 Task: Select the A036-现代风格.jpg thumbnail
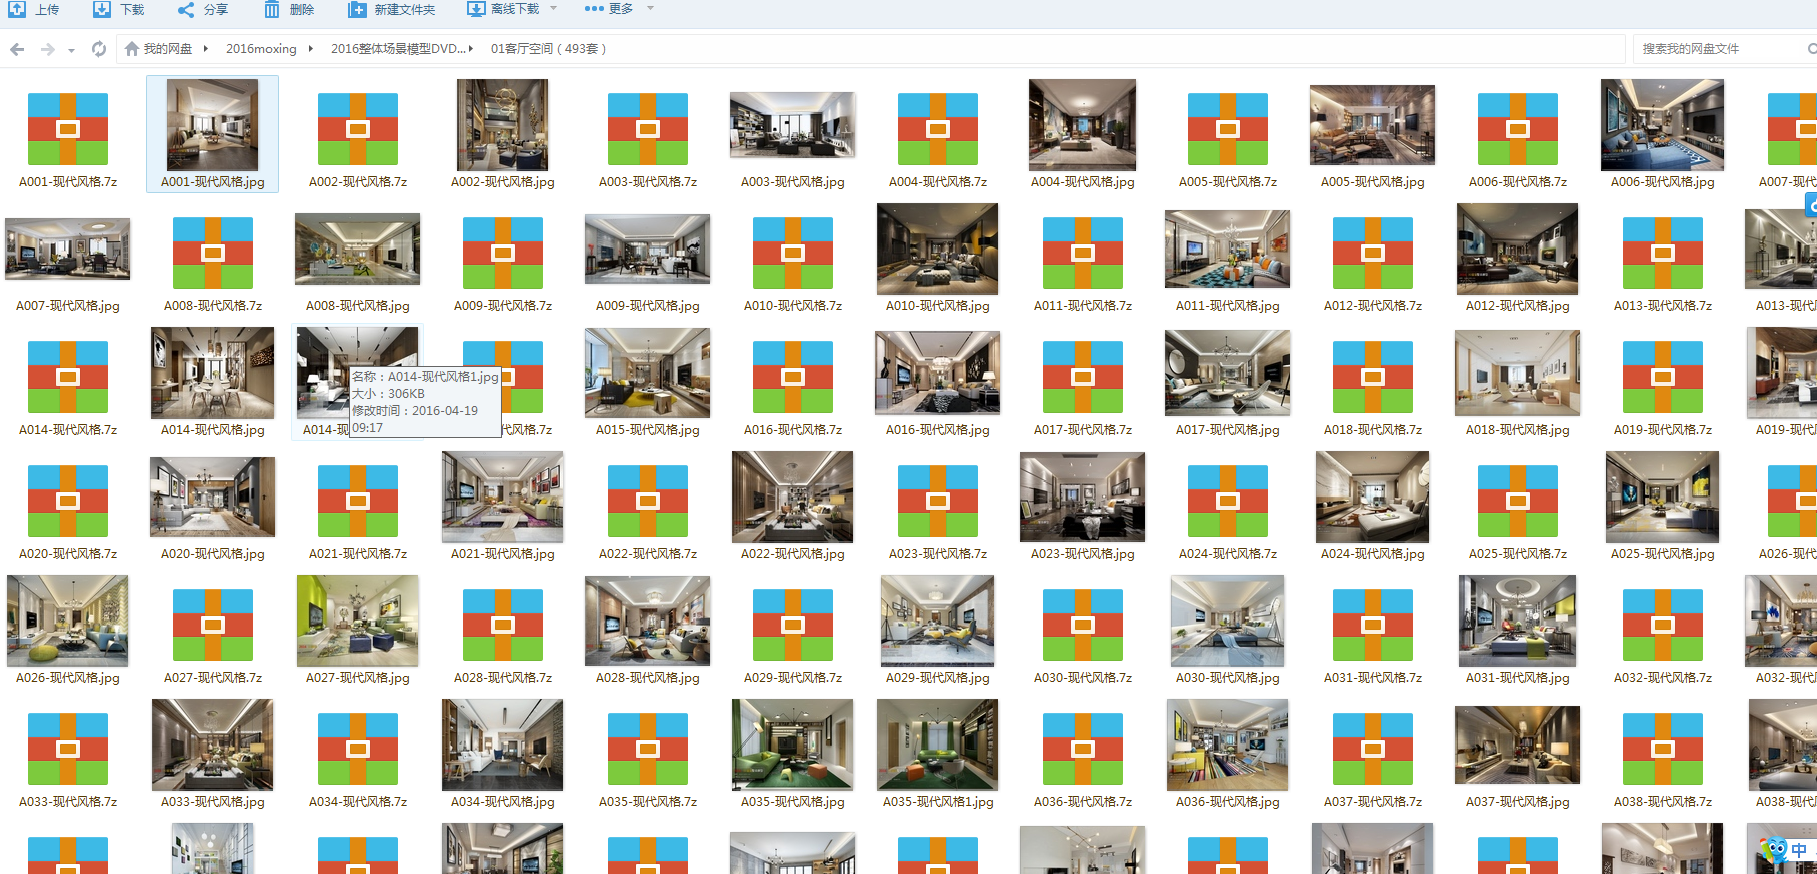coord(1228,745)
